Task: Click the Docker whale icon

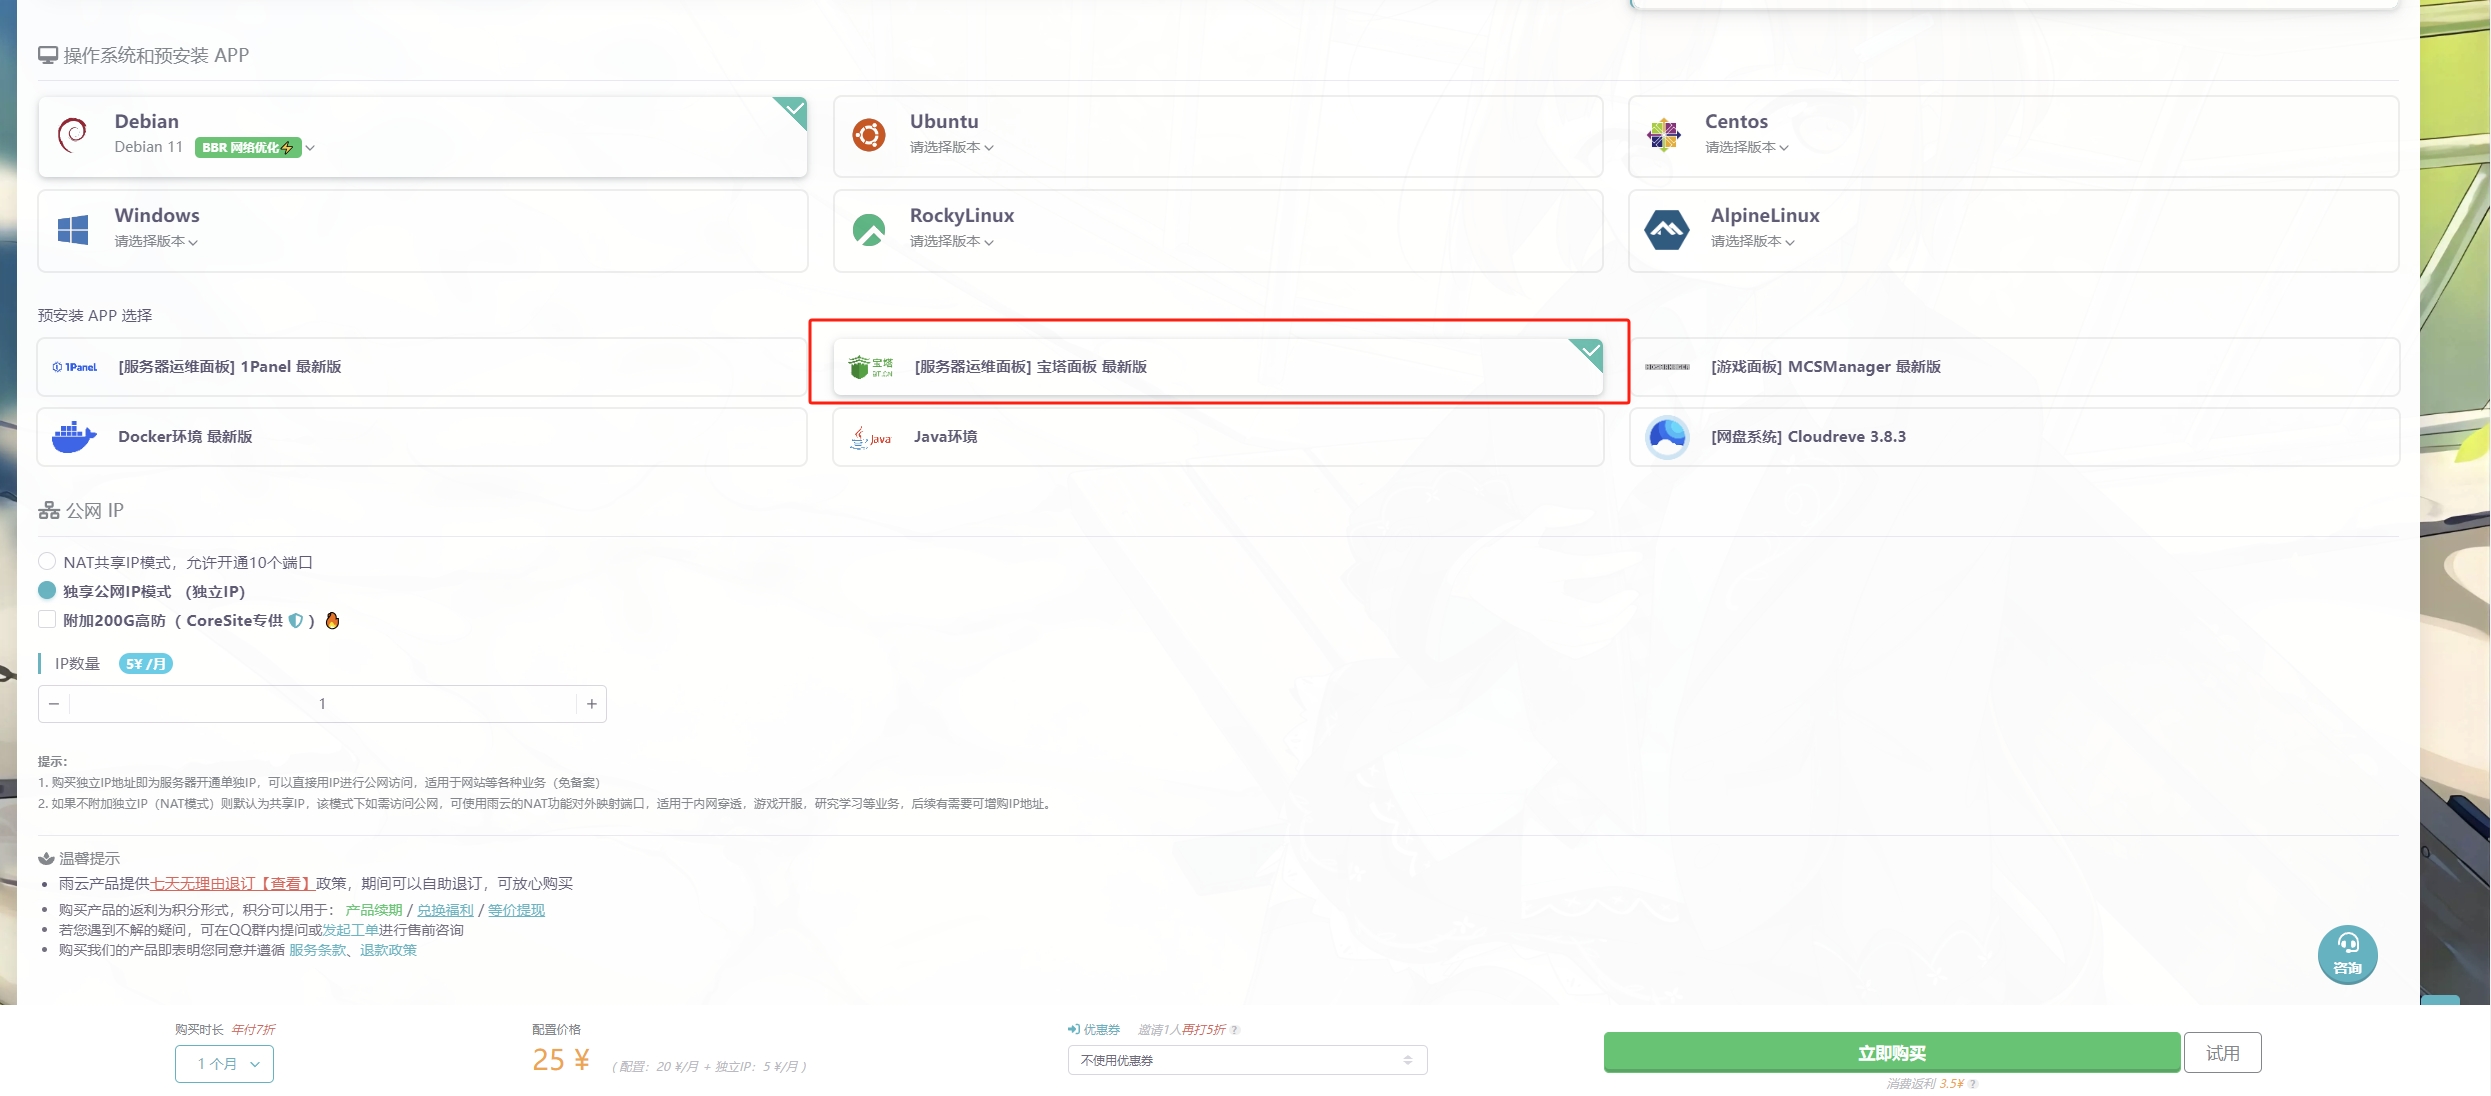Action: click(74, 437)
